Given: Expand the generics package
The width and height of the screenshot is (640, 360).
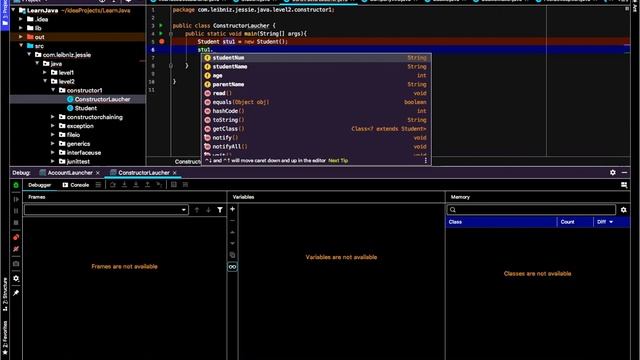Looking at the screenshot, I should tap(53, 144).
